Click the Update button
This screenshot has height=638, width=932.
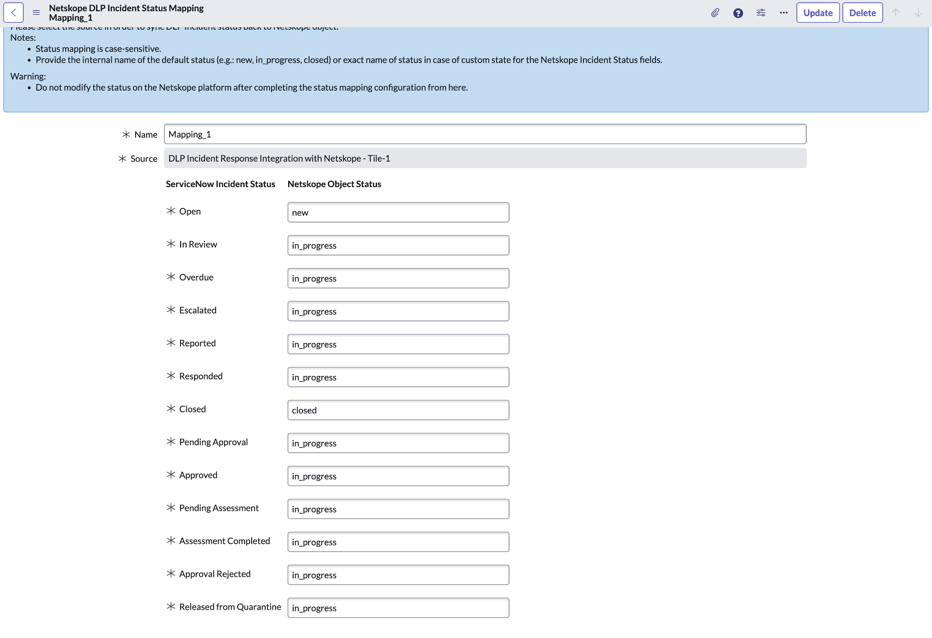818,12
